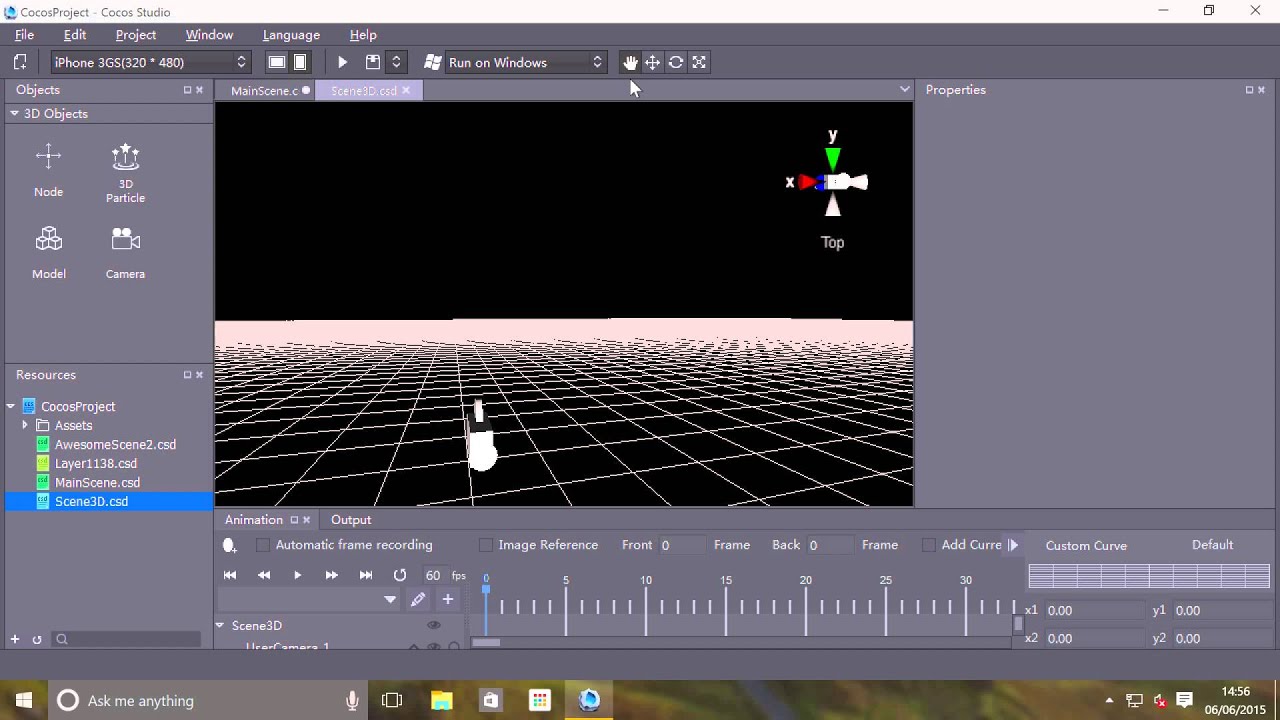Pick the 3D Particle object
The height and width of the screenshot is (720, 1280).
click(125, 173)
